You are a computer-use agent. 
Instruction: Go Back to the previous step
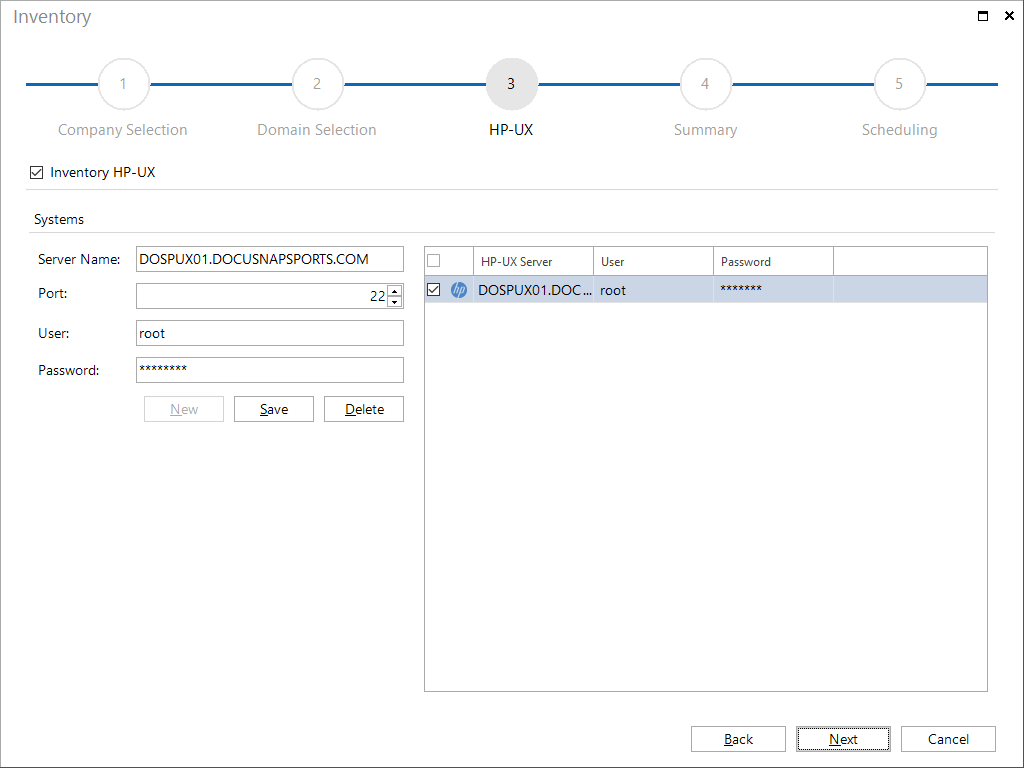click(x=738, y=739)
